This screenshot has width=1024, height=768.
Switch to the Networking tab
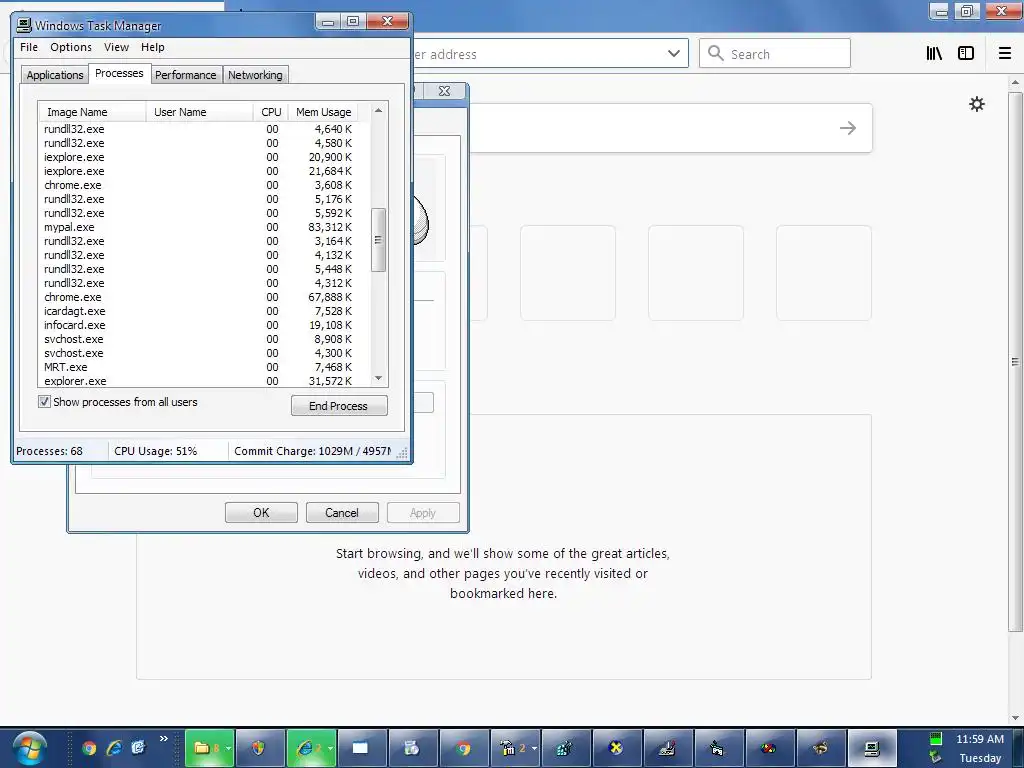(255, 75)
